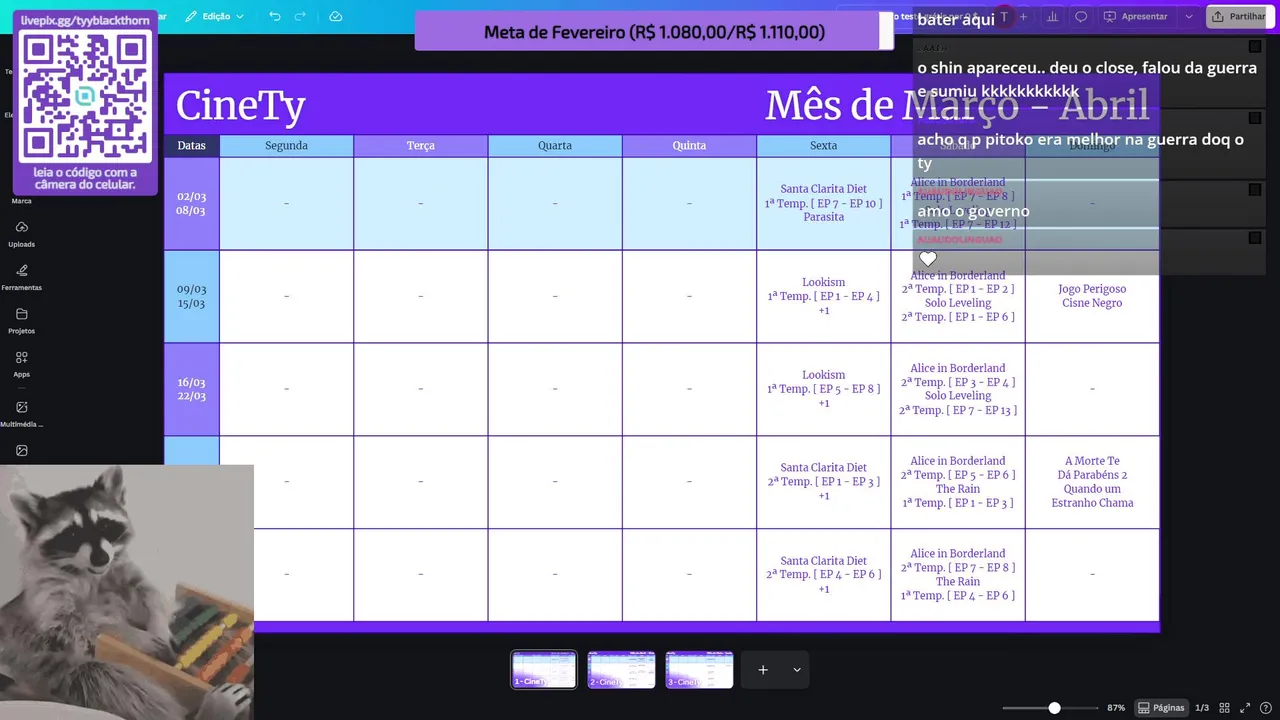Select the Lookism EP 1 - EP 4 cell

click(x=824, y=297)
